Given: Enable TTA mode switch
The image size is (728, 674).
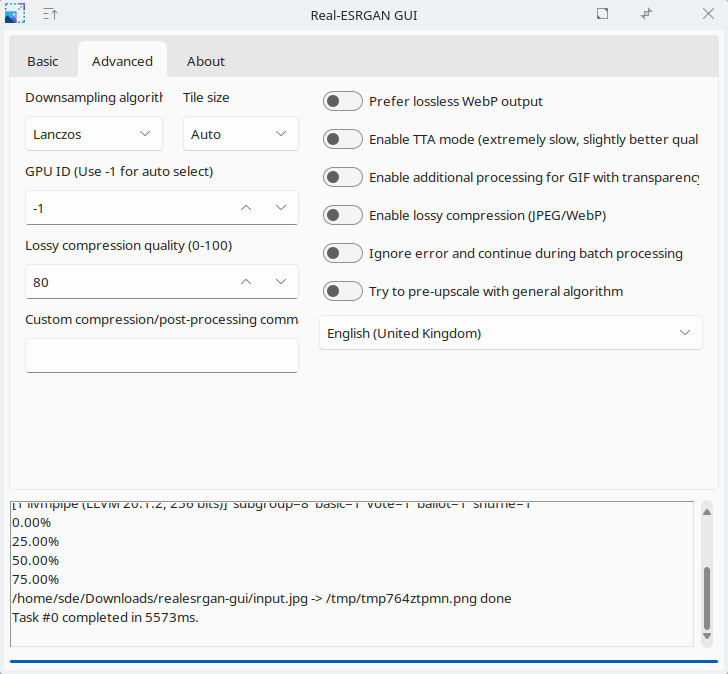Looking at the screenshot, I should coord(343,139).
